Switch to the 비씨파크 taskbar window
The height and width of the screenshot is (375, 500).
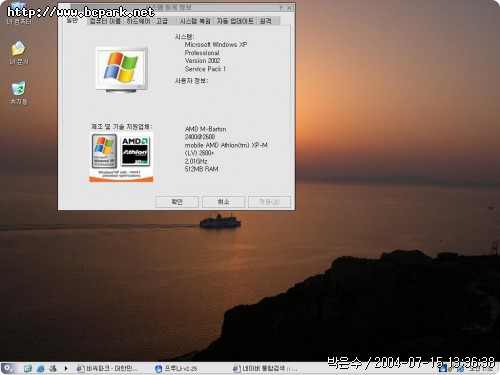(x=107, y=368)
